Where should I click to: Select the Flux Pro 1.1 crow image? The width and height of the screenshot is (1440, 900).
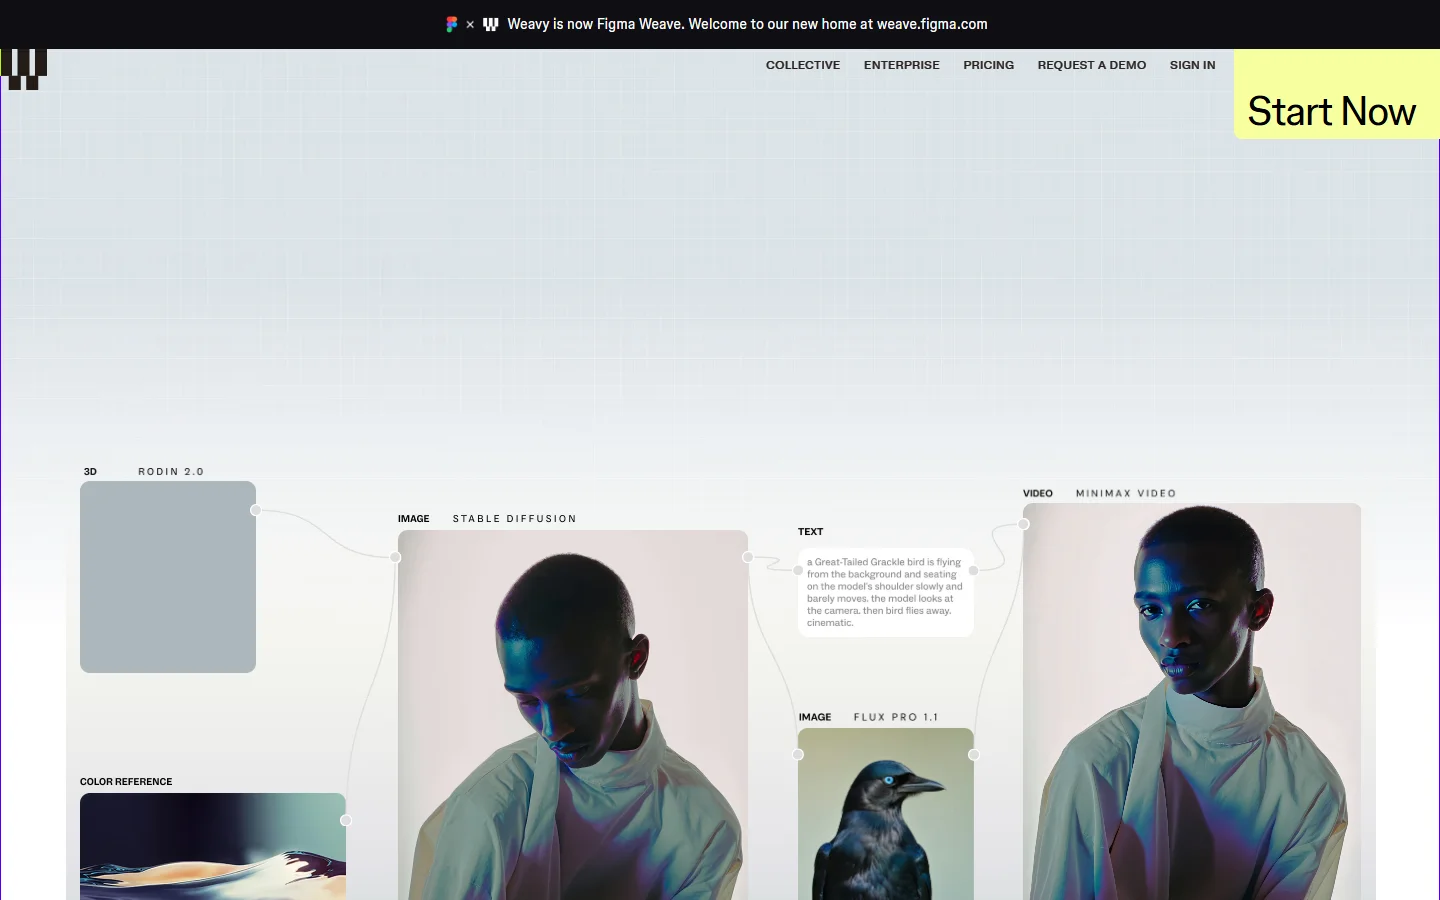(886, 814)
